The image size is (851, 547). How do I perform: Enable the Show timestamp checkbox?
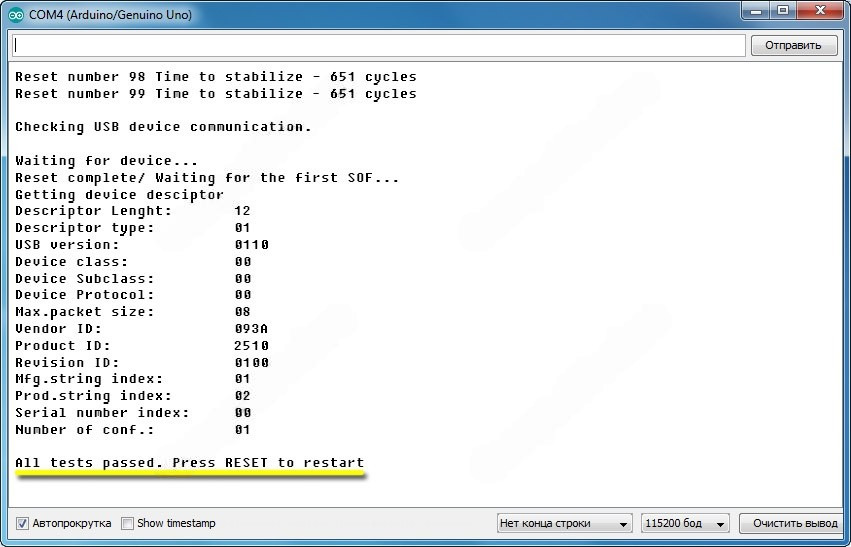point(127,523)
